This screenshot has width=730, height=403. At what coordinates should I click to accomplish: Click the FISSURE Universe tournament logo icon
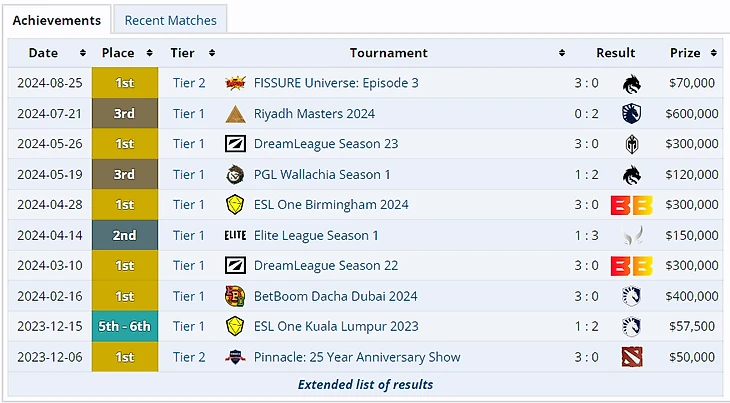point(235,83)
